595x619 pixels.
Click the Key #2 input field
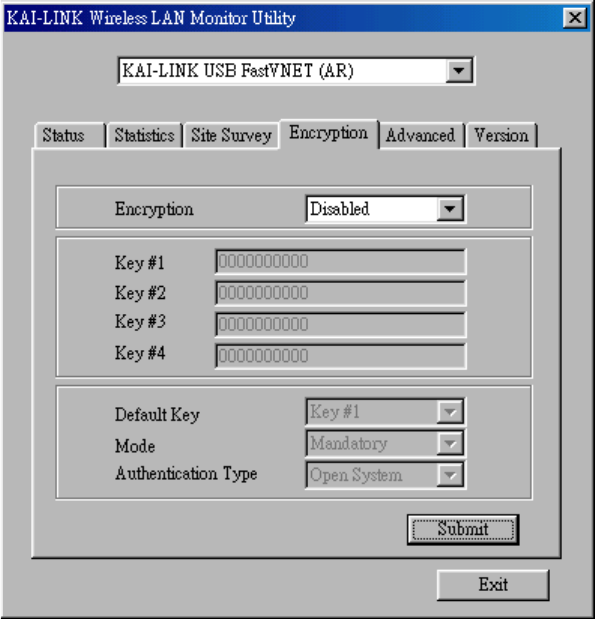pyautogui.click(x=340, y=293)
